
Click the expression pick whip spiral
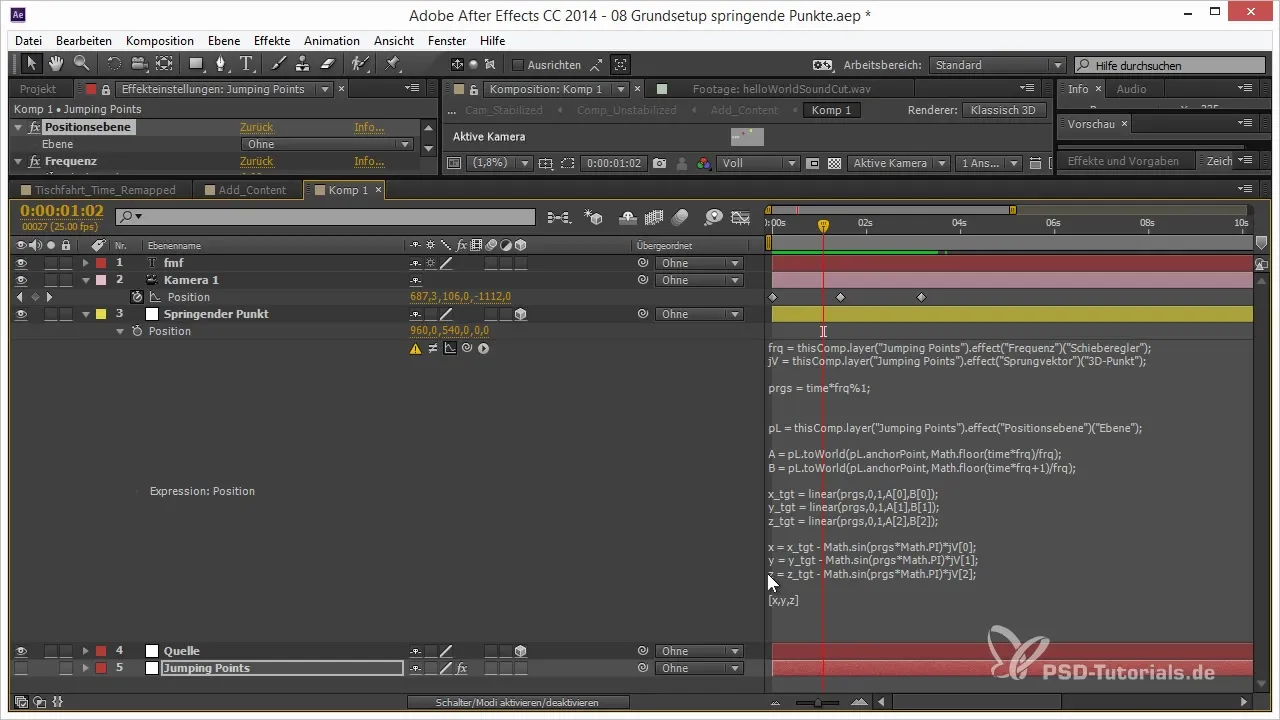(x=467, y=349)
